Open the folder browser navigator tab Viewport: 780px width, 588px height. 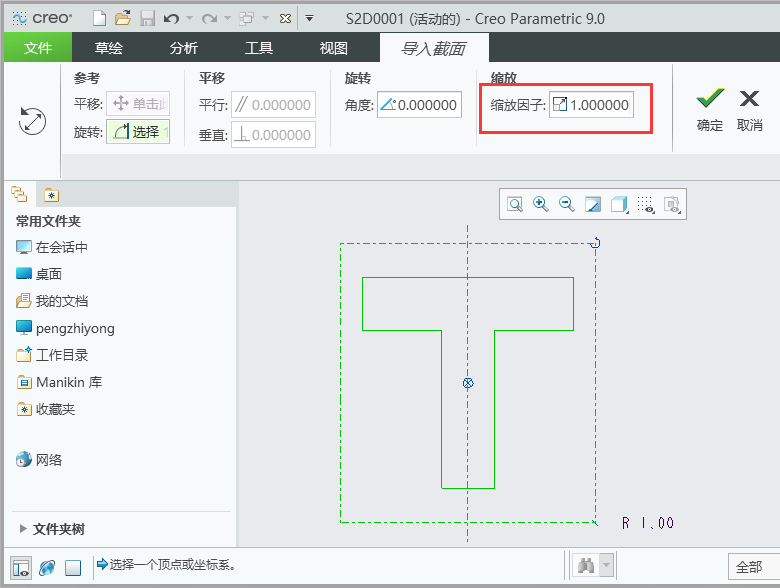point(19,194)
